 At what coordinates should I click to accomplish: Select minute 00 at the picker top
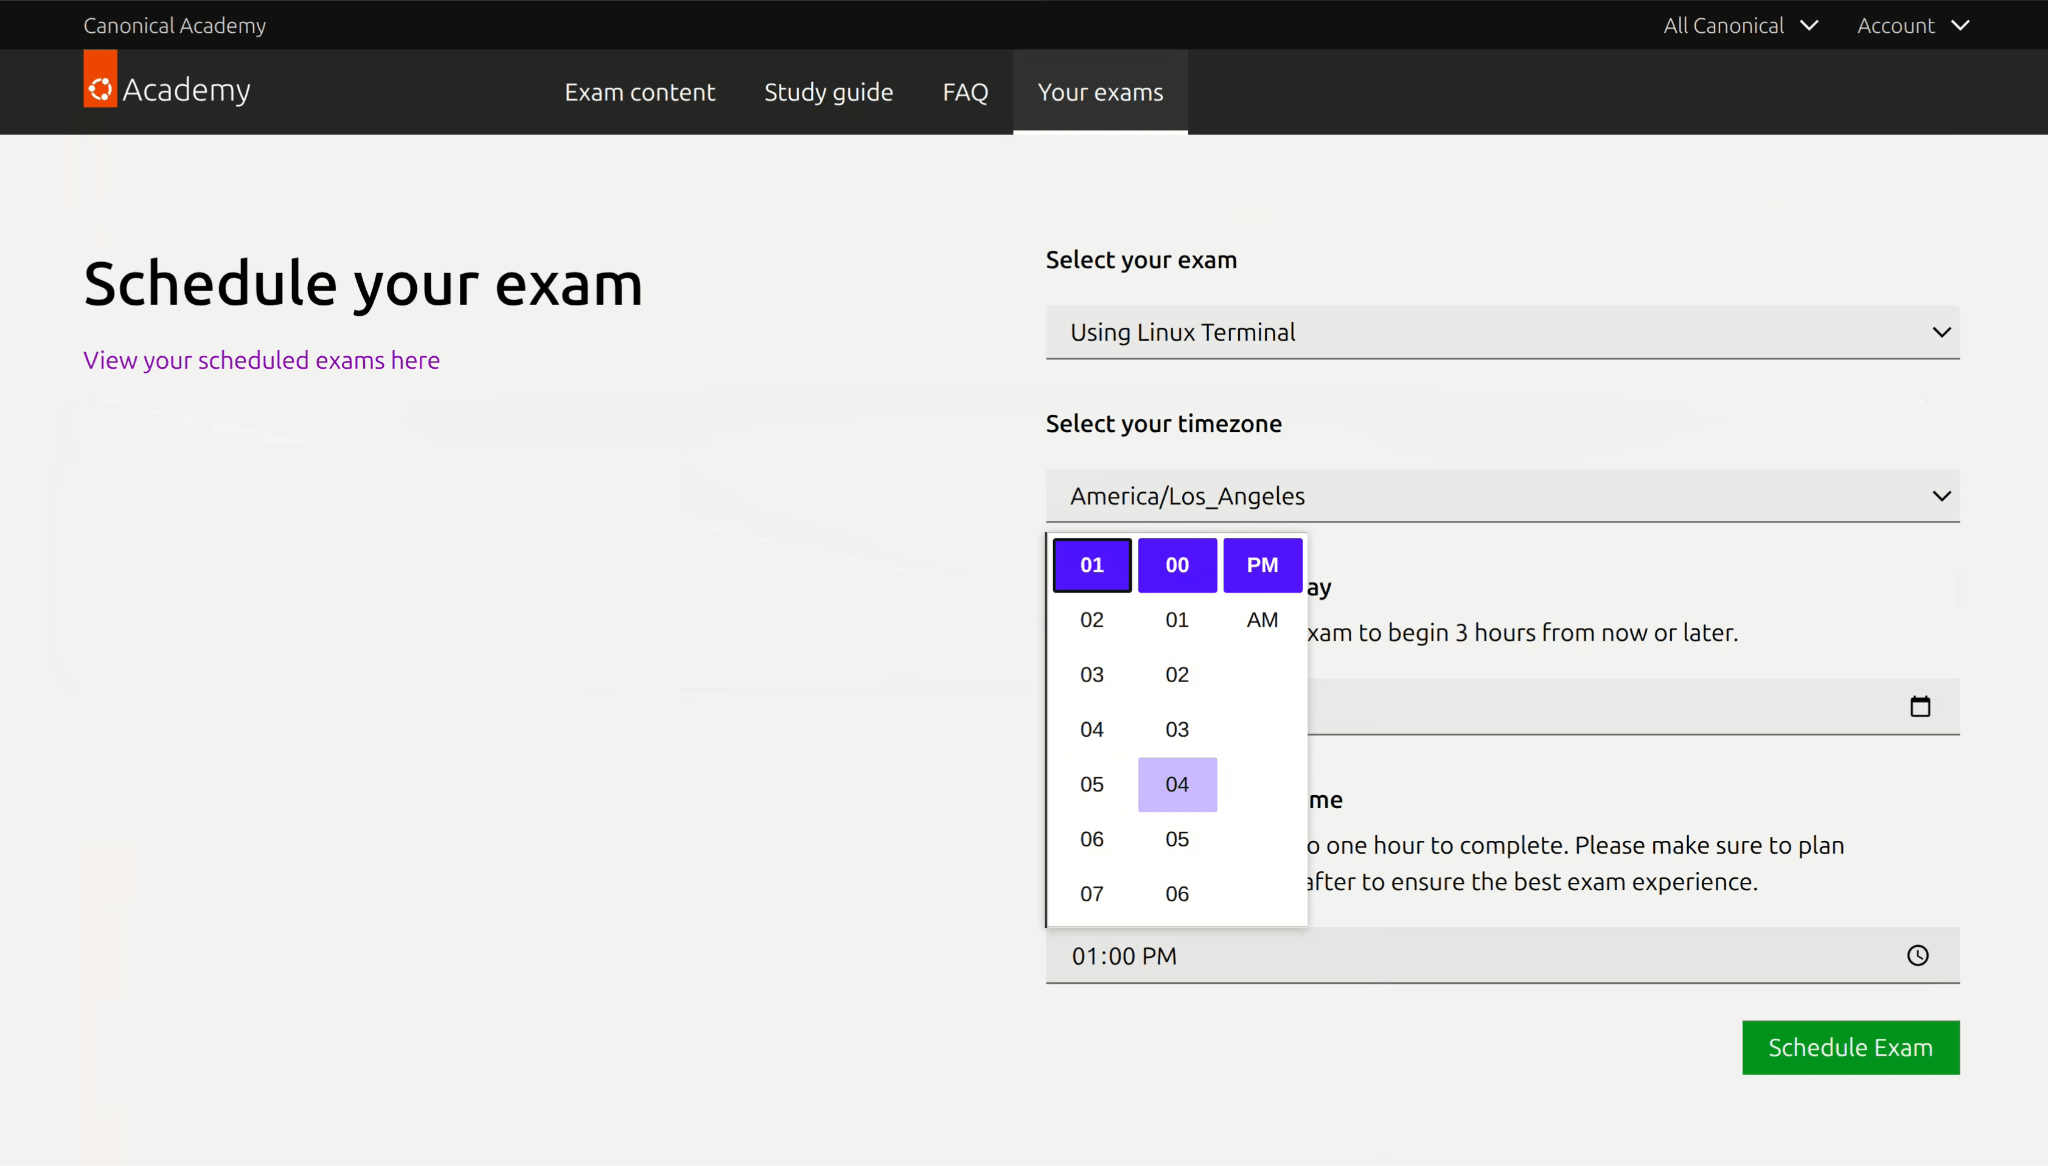(1177, 564)
